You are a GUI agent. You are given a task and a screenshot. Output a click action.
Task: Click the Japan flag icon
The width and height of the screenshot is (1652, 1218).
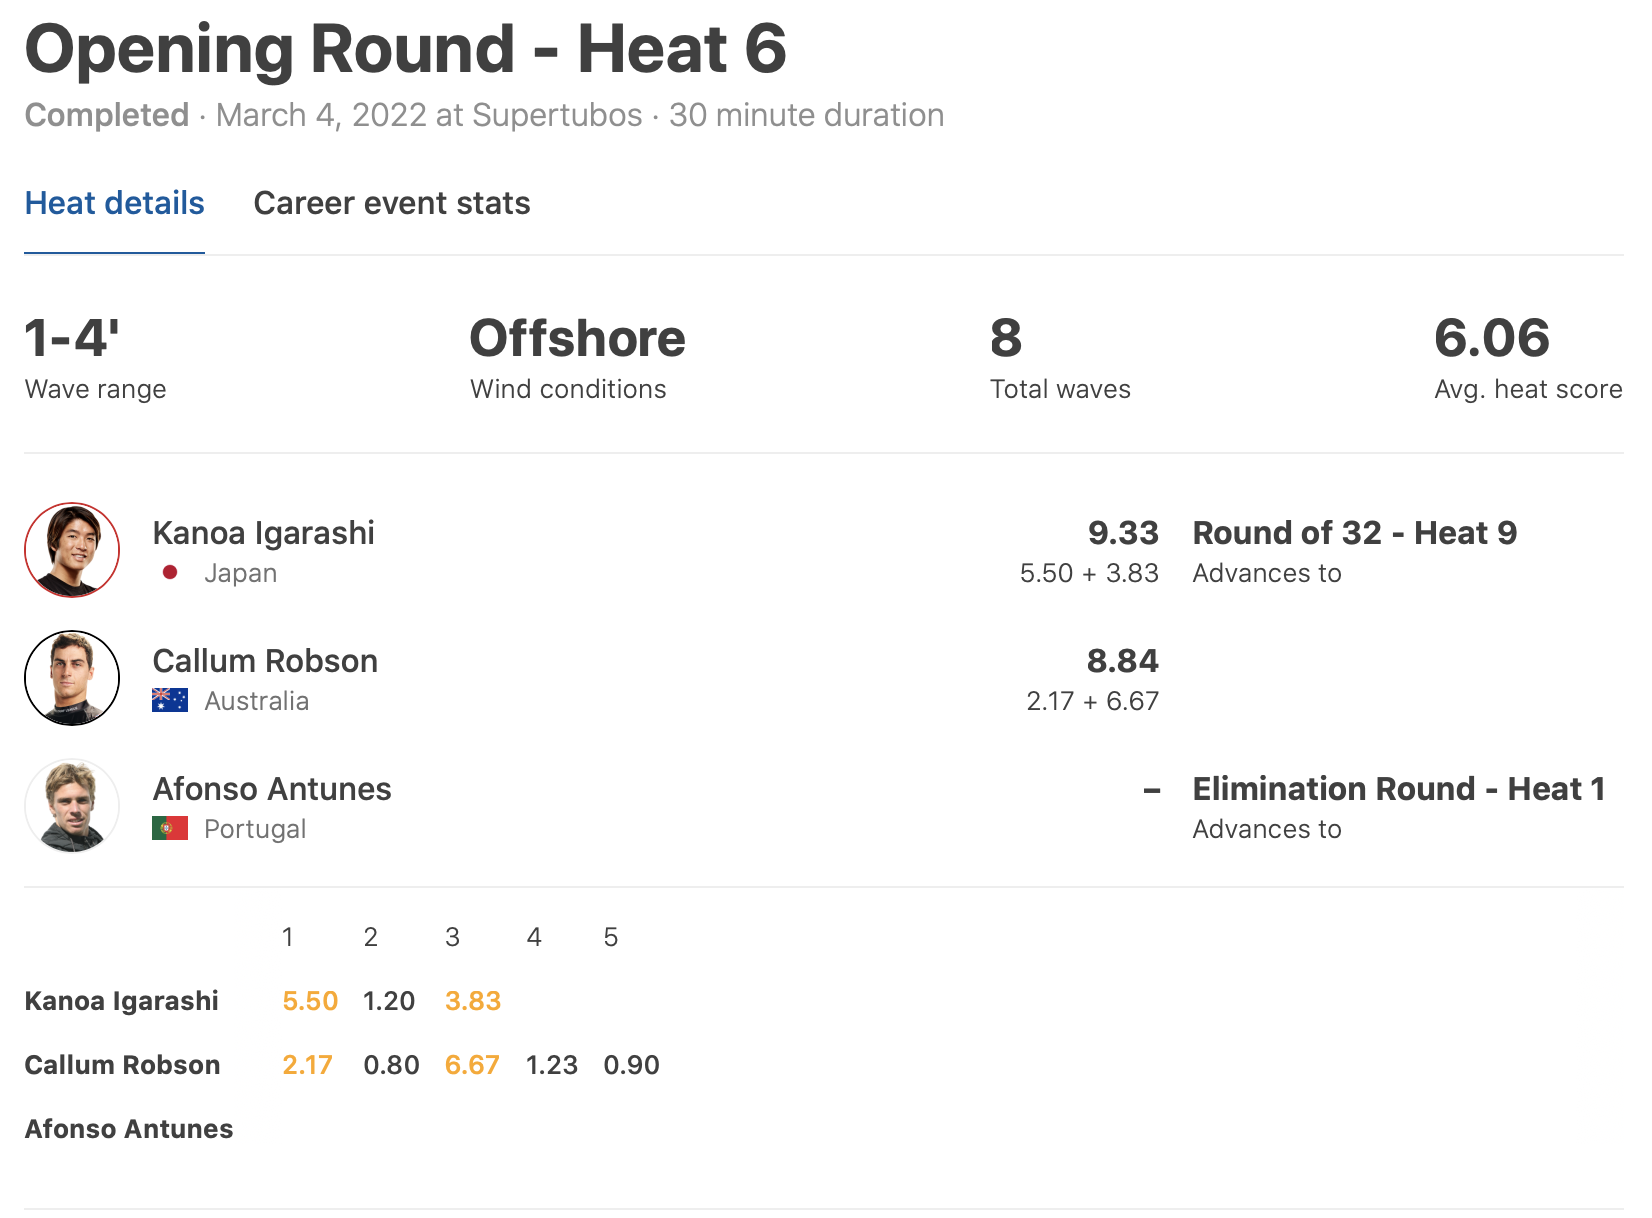tap(170, 573)
